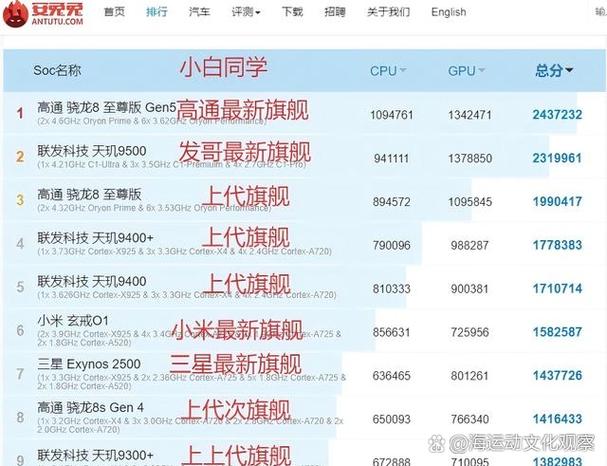Select CPU score 636465
This screenshot has width=607, height=466.
pos(391,376)
